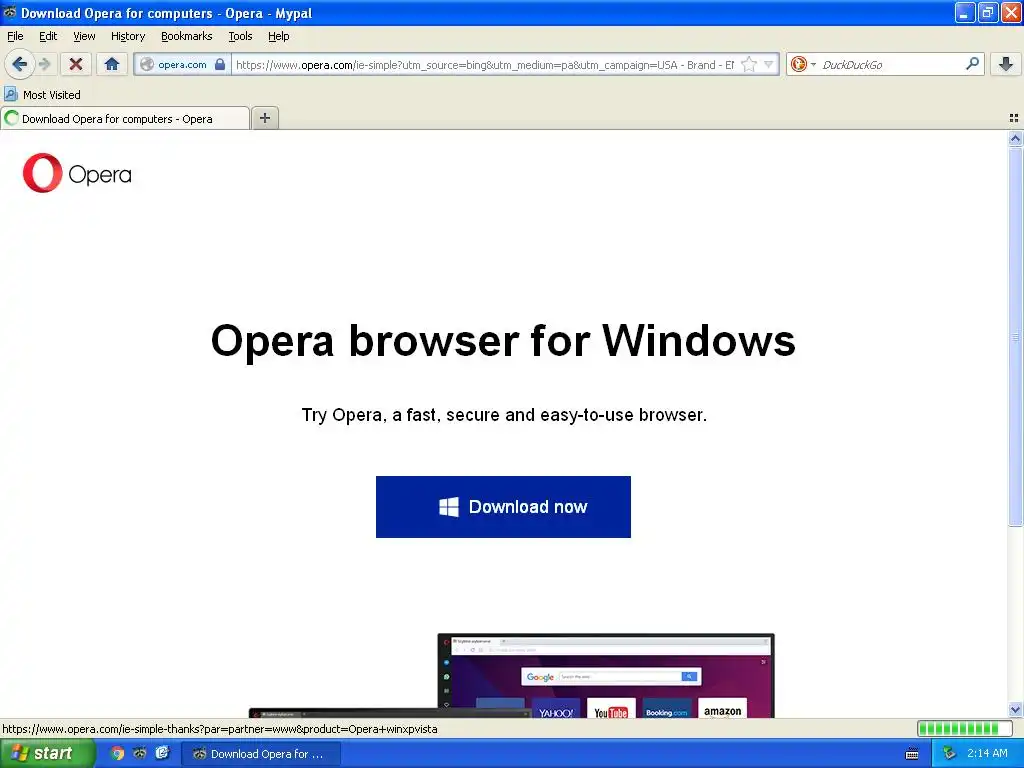
Task: Click the forward navigation arrow
Action: click(45, 64)
